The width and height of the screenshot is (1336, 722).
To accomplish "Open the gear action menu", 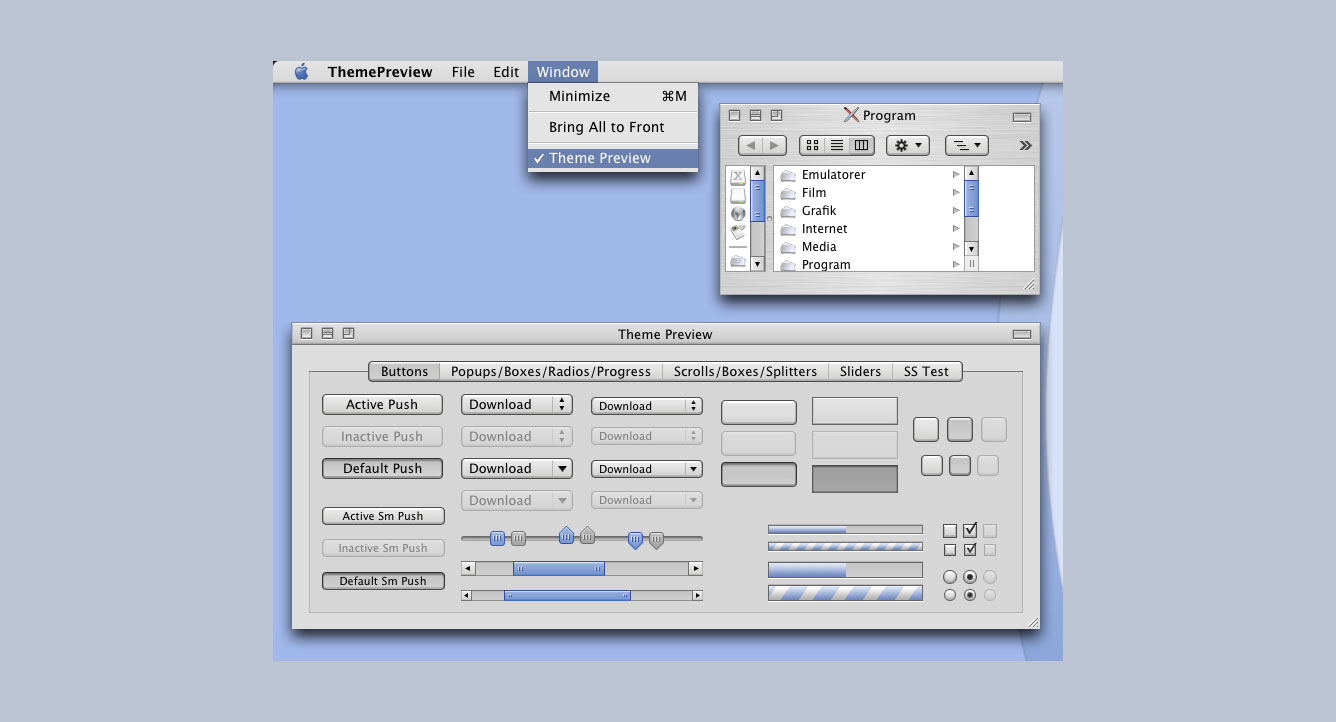I will (908, 145).
